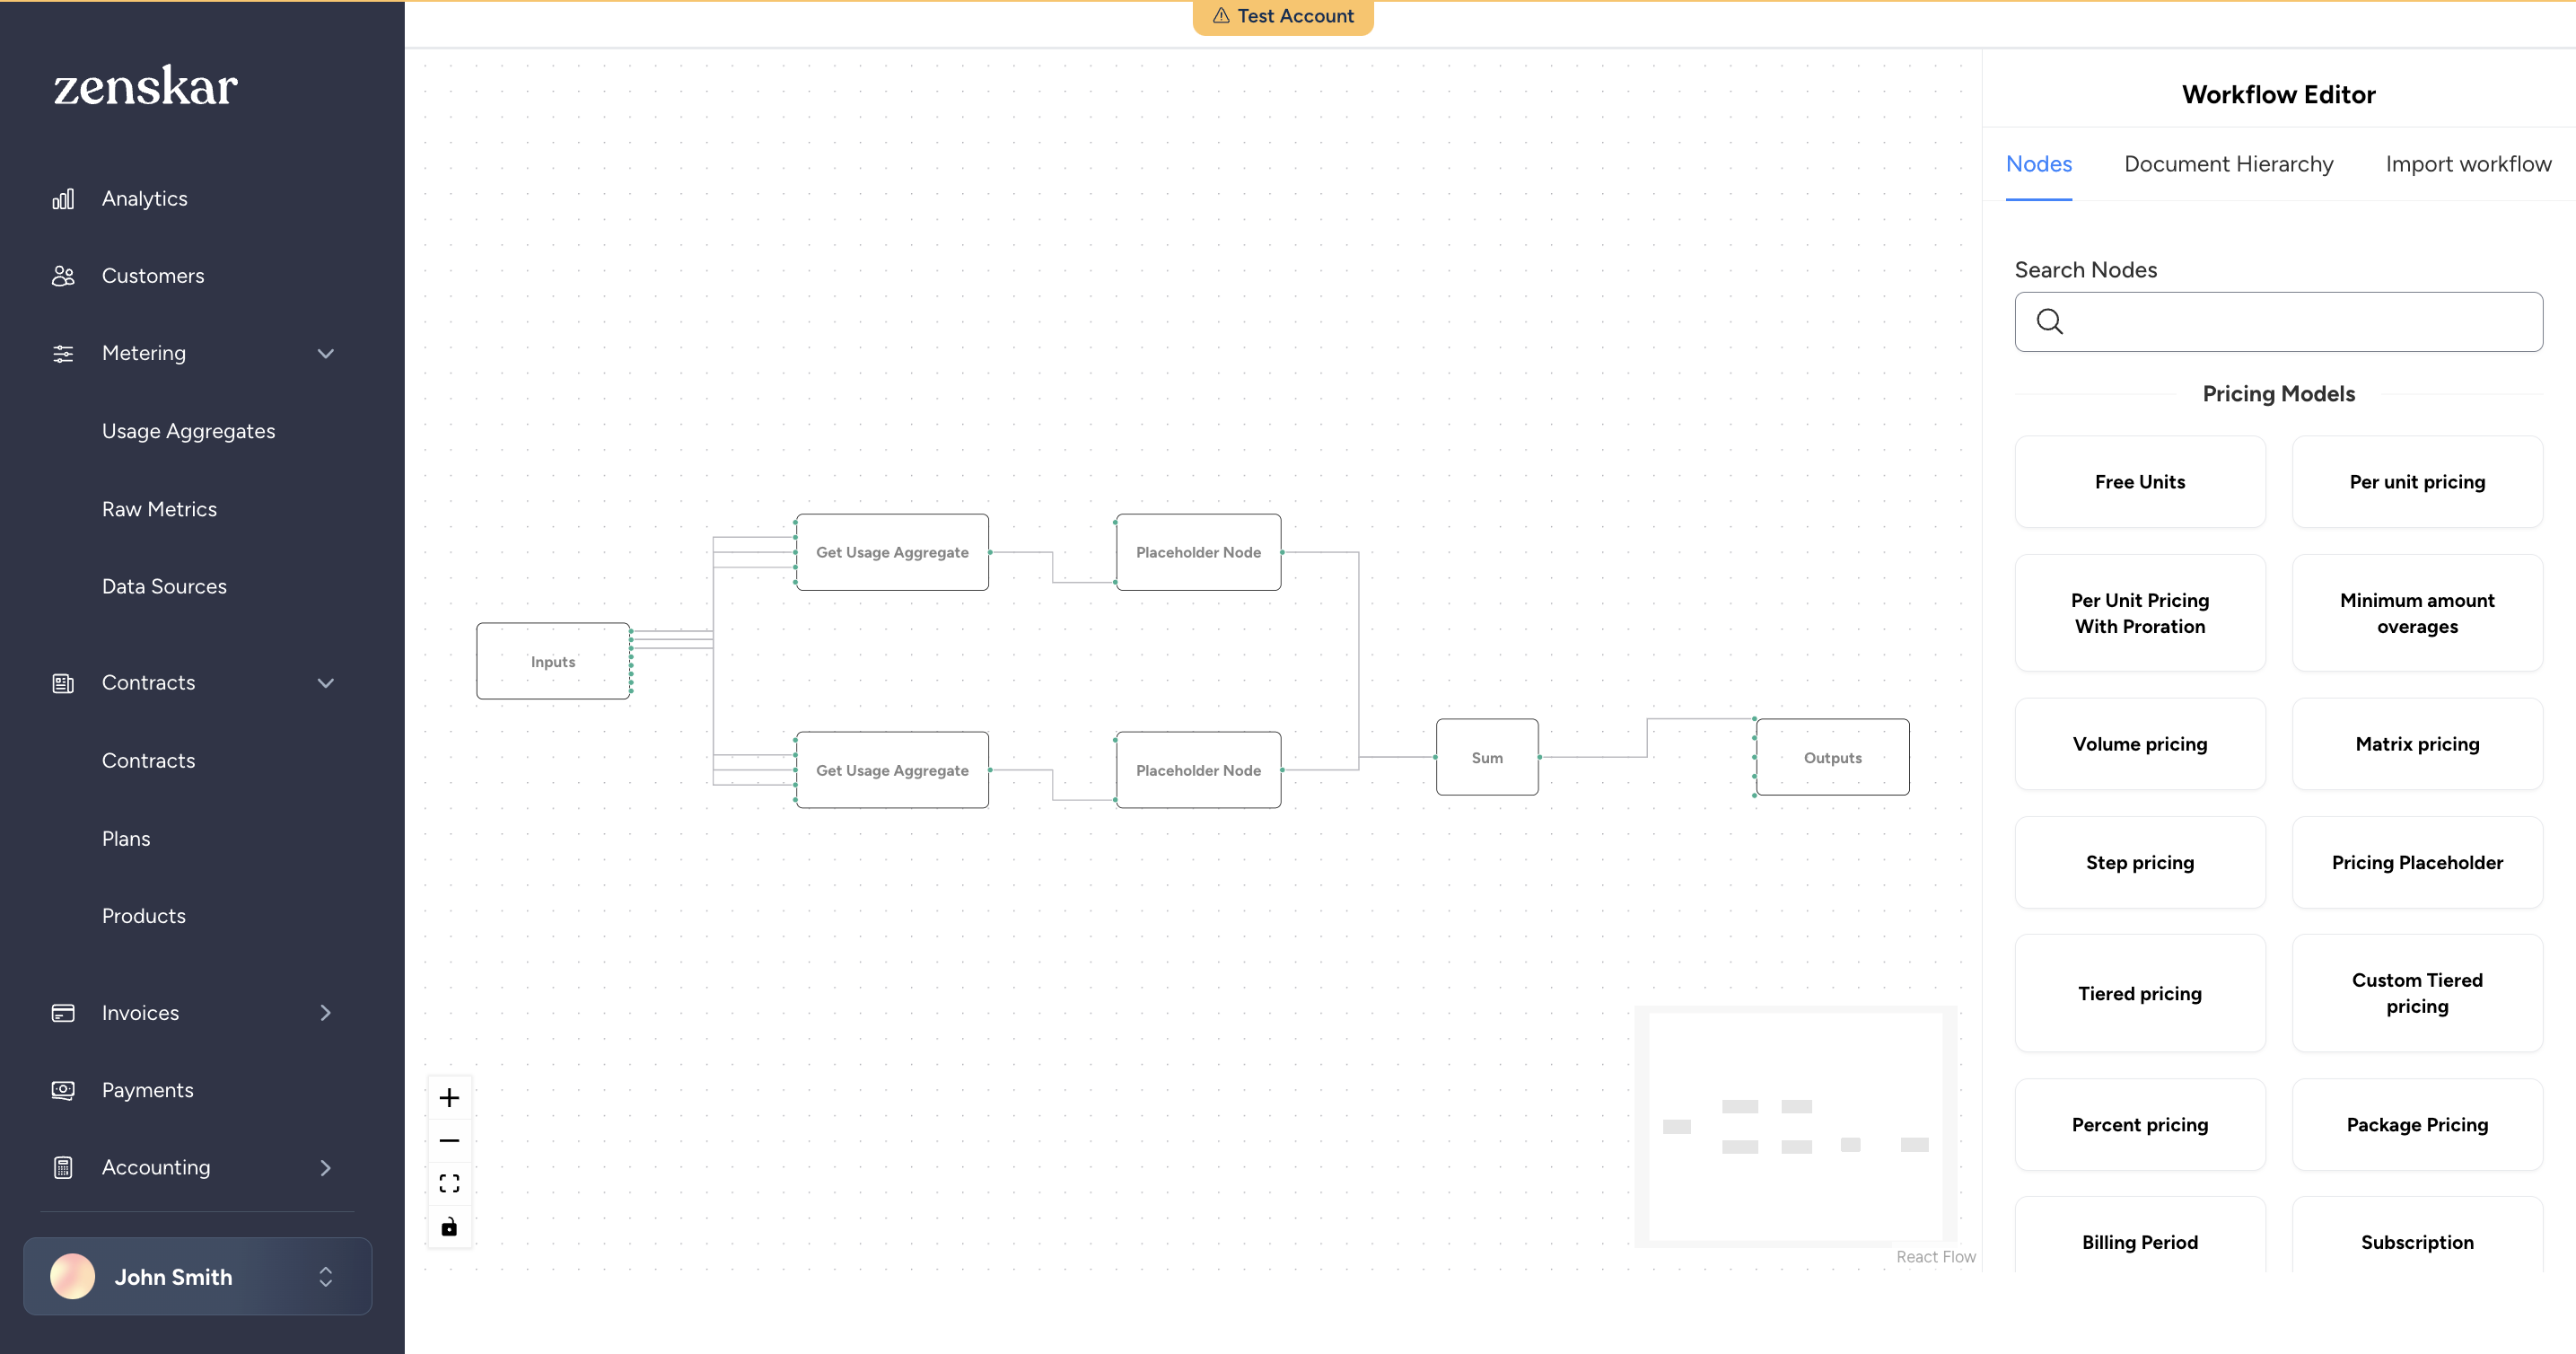Click the Customers sidebar icon
The width and height of the screenshot is (2576, 1354).
(x=63, y=274)
